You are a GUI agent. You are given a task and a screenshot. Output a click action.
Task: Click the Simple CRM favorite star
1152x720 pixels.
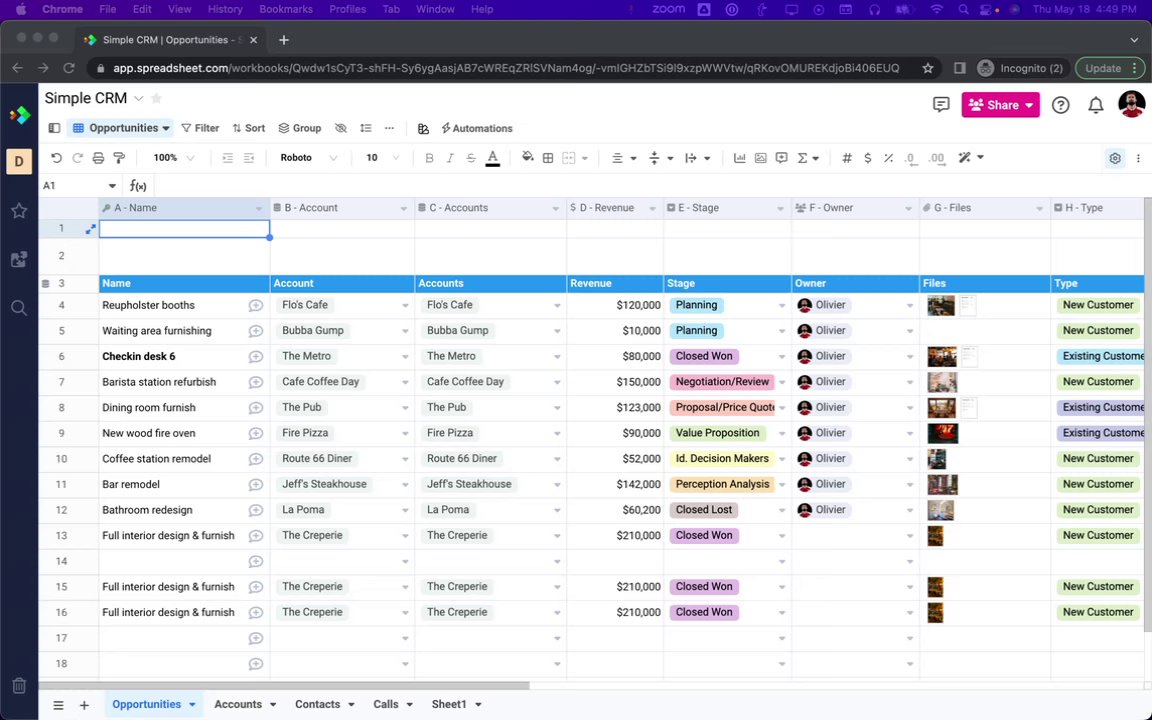pos(156,98)
